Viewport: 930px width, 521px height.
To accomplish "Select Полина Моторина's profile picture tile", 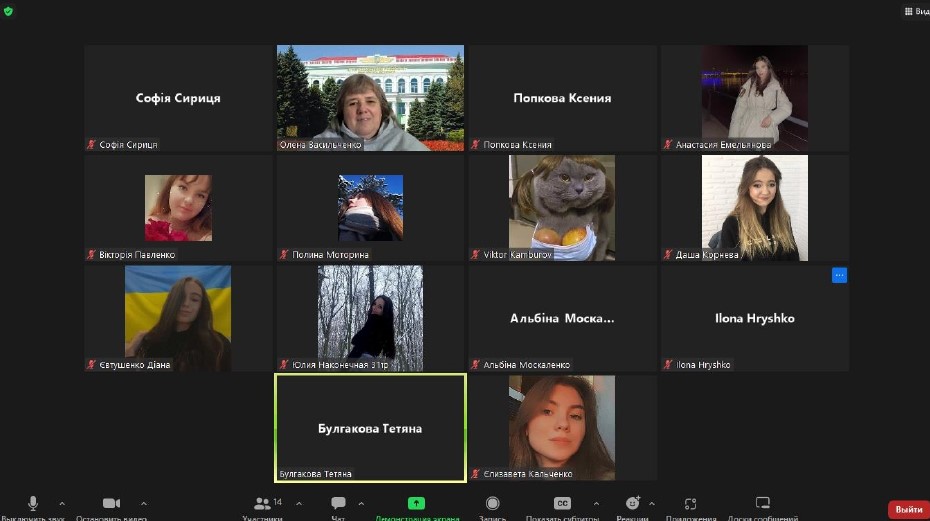I will point(371,208).
